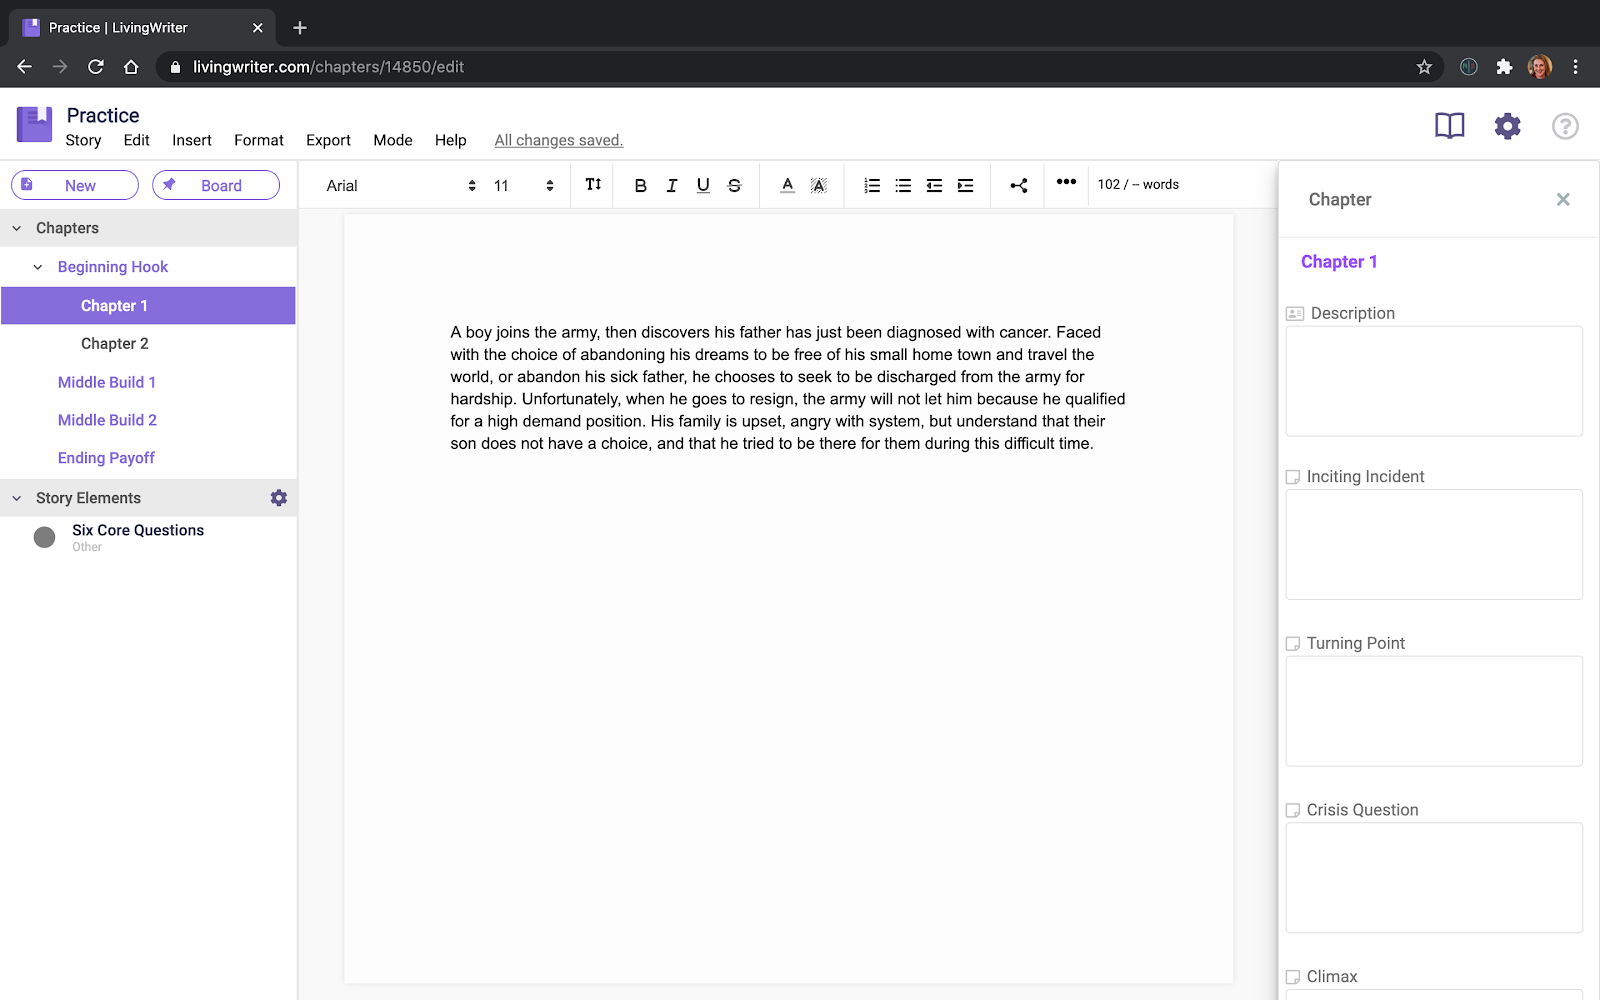This screenshot has height=1000, width=1600.
Task: Open Six Core Questions story element
Action: [x=138, y=530]
